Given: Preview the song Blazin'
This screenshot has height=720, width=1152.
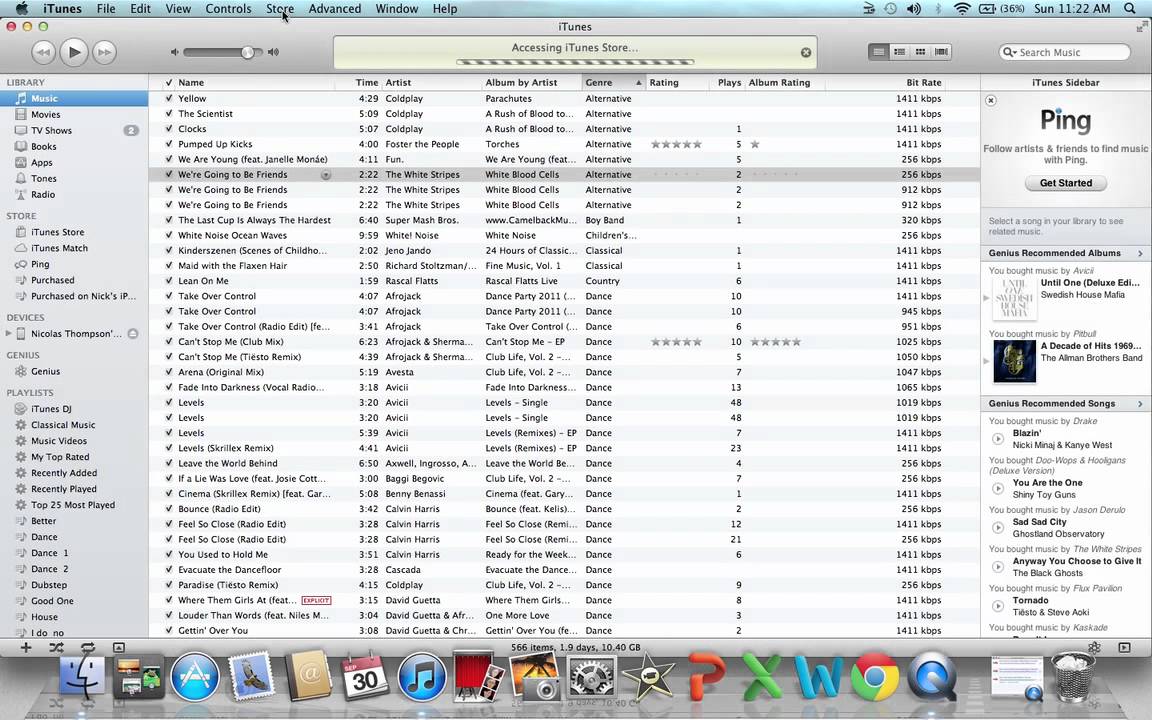Looking at the screenshot, I should click(x=998, y=439).
